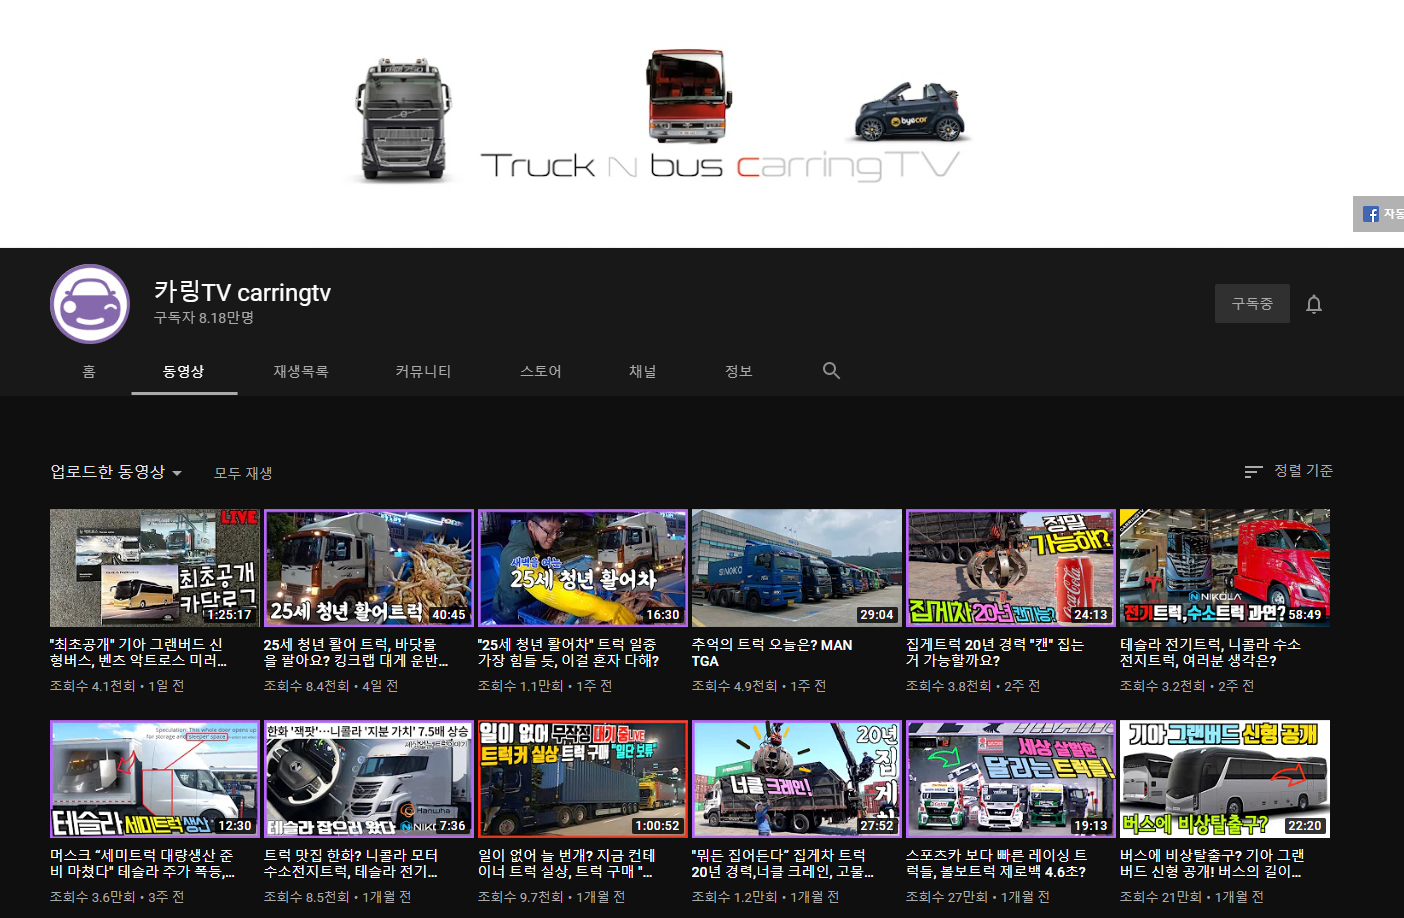Image resolution: width=1404 pixels, height=918 pixels.
Task: Click title '"뭐든 집어든다" 집게차 트럭'
Action: (x=783, y=863)
